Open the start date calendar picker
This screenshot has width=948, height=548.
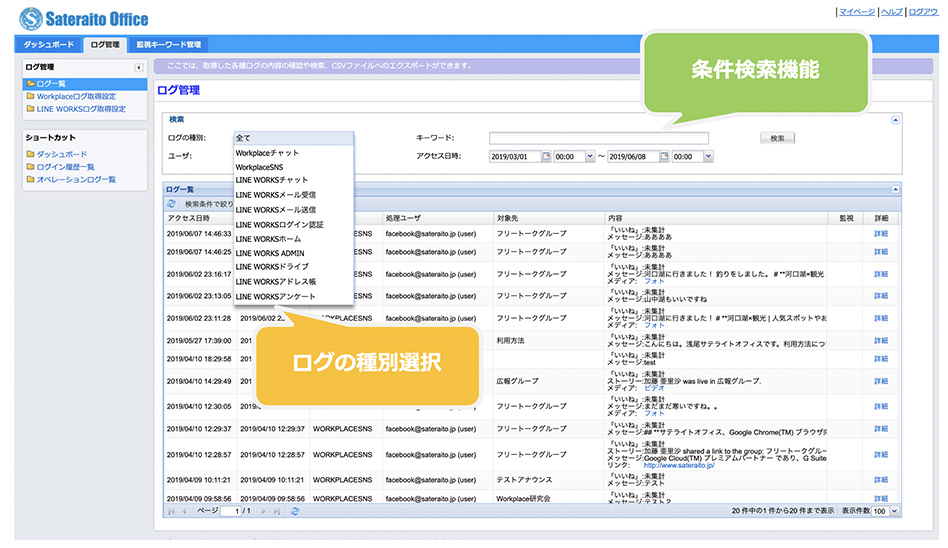(546, 156)
